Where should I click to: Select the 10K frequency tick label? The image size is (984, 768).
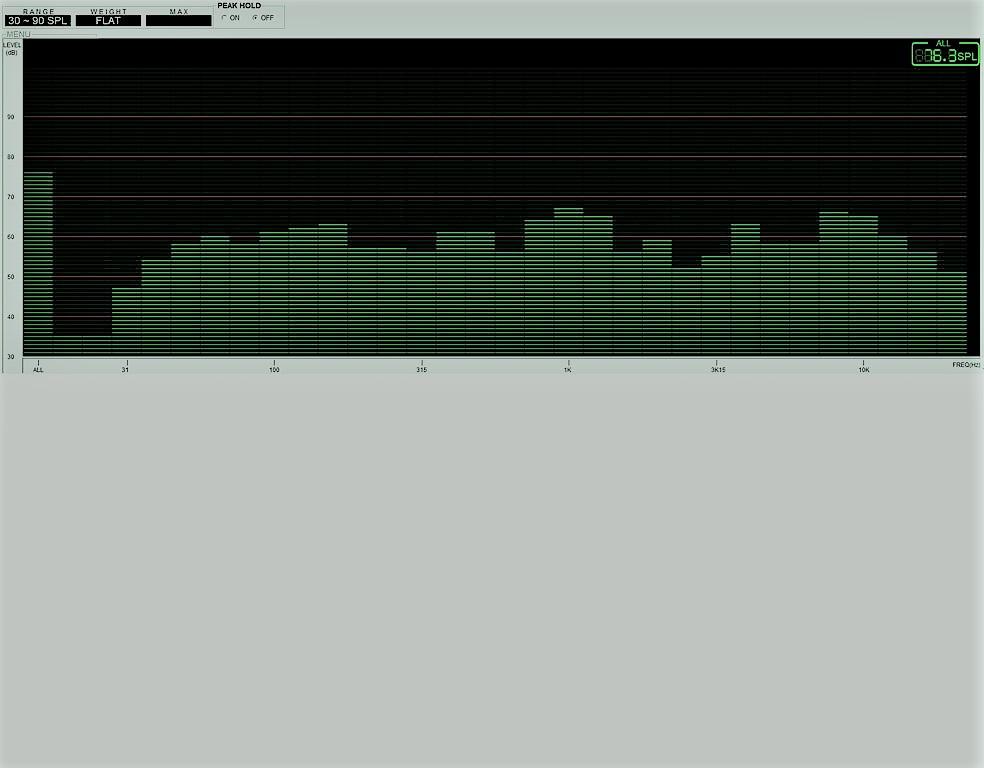pos(863,370)
